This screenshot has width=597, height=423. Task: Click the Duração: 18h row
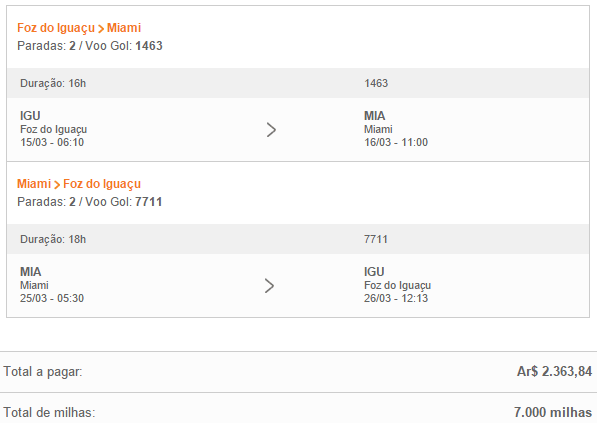pos(298,239)
